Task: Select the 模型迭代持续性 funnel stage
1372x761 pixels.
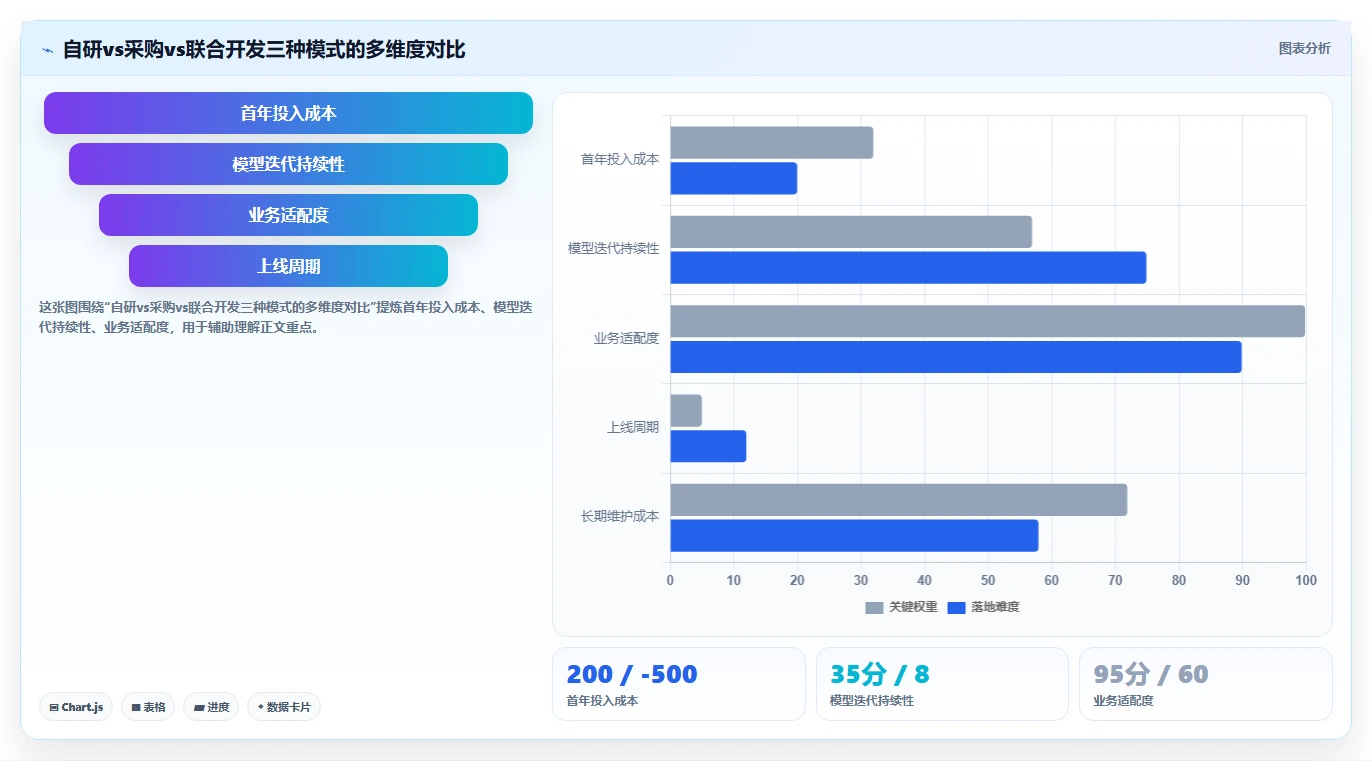Action: coord(288,164)
